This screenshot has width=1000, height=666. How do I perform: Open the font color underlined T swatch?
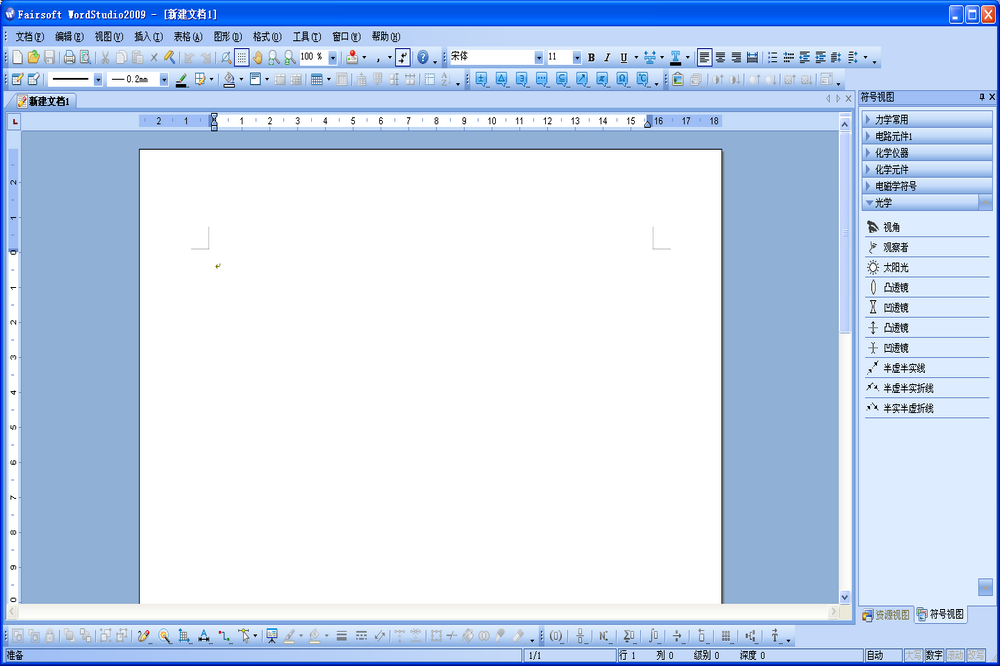[x=676, y=58]
